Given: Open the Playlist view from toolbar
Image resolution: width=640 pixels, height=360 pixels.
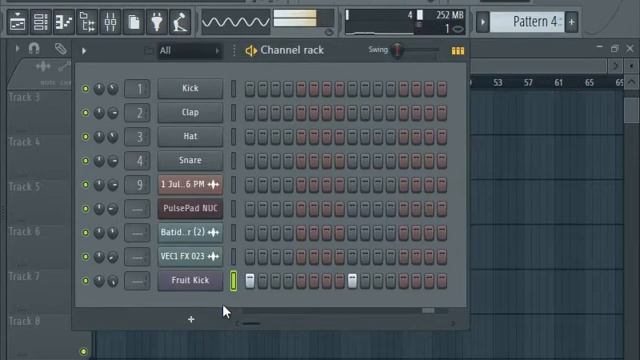Looking at the screenshot, I should pyautogui.click(x=18, y=22).
